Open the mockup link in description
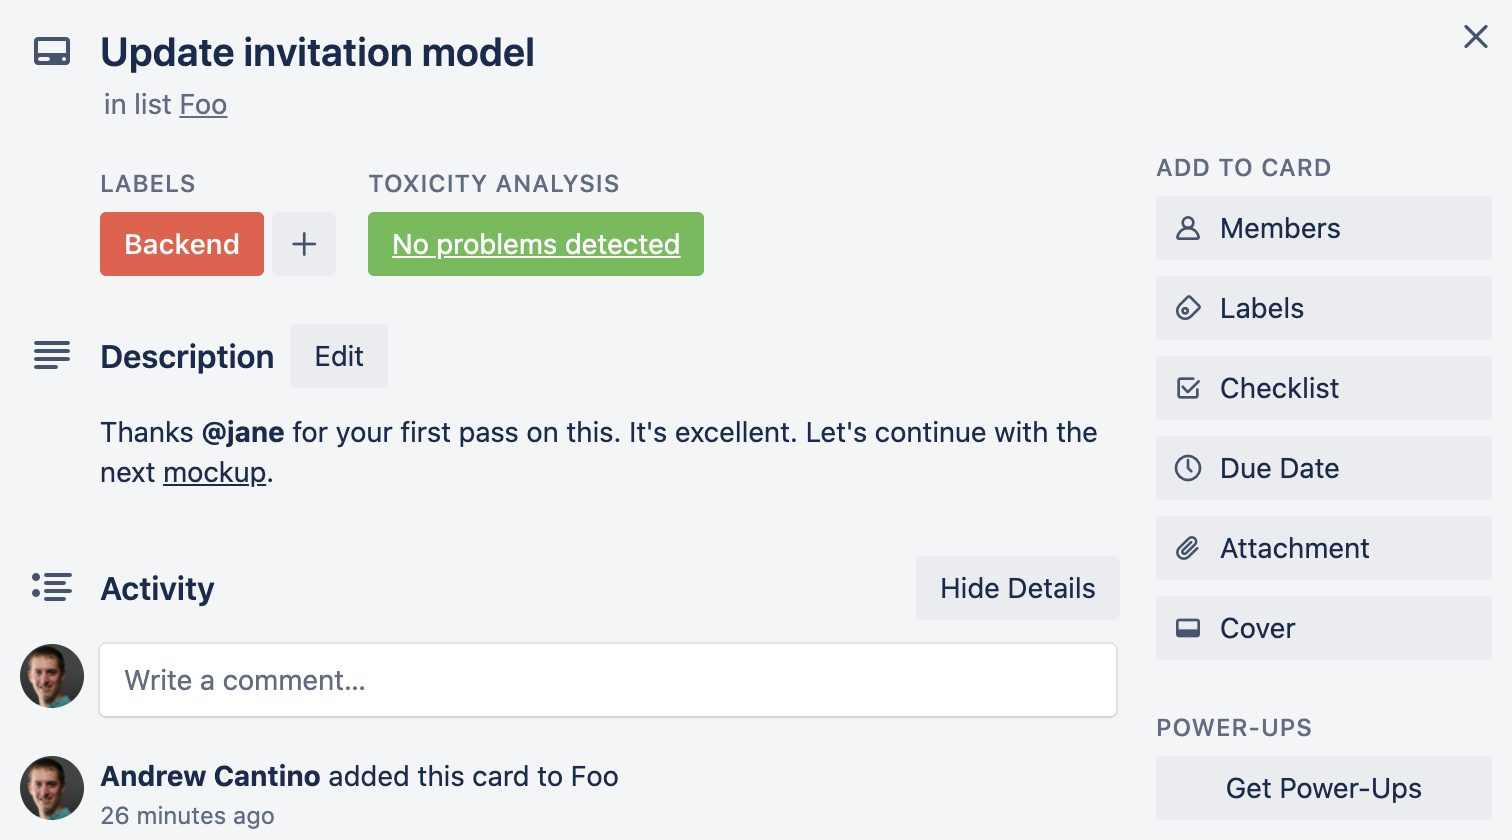The image size is (1512, 840). tap(215, 472)
